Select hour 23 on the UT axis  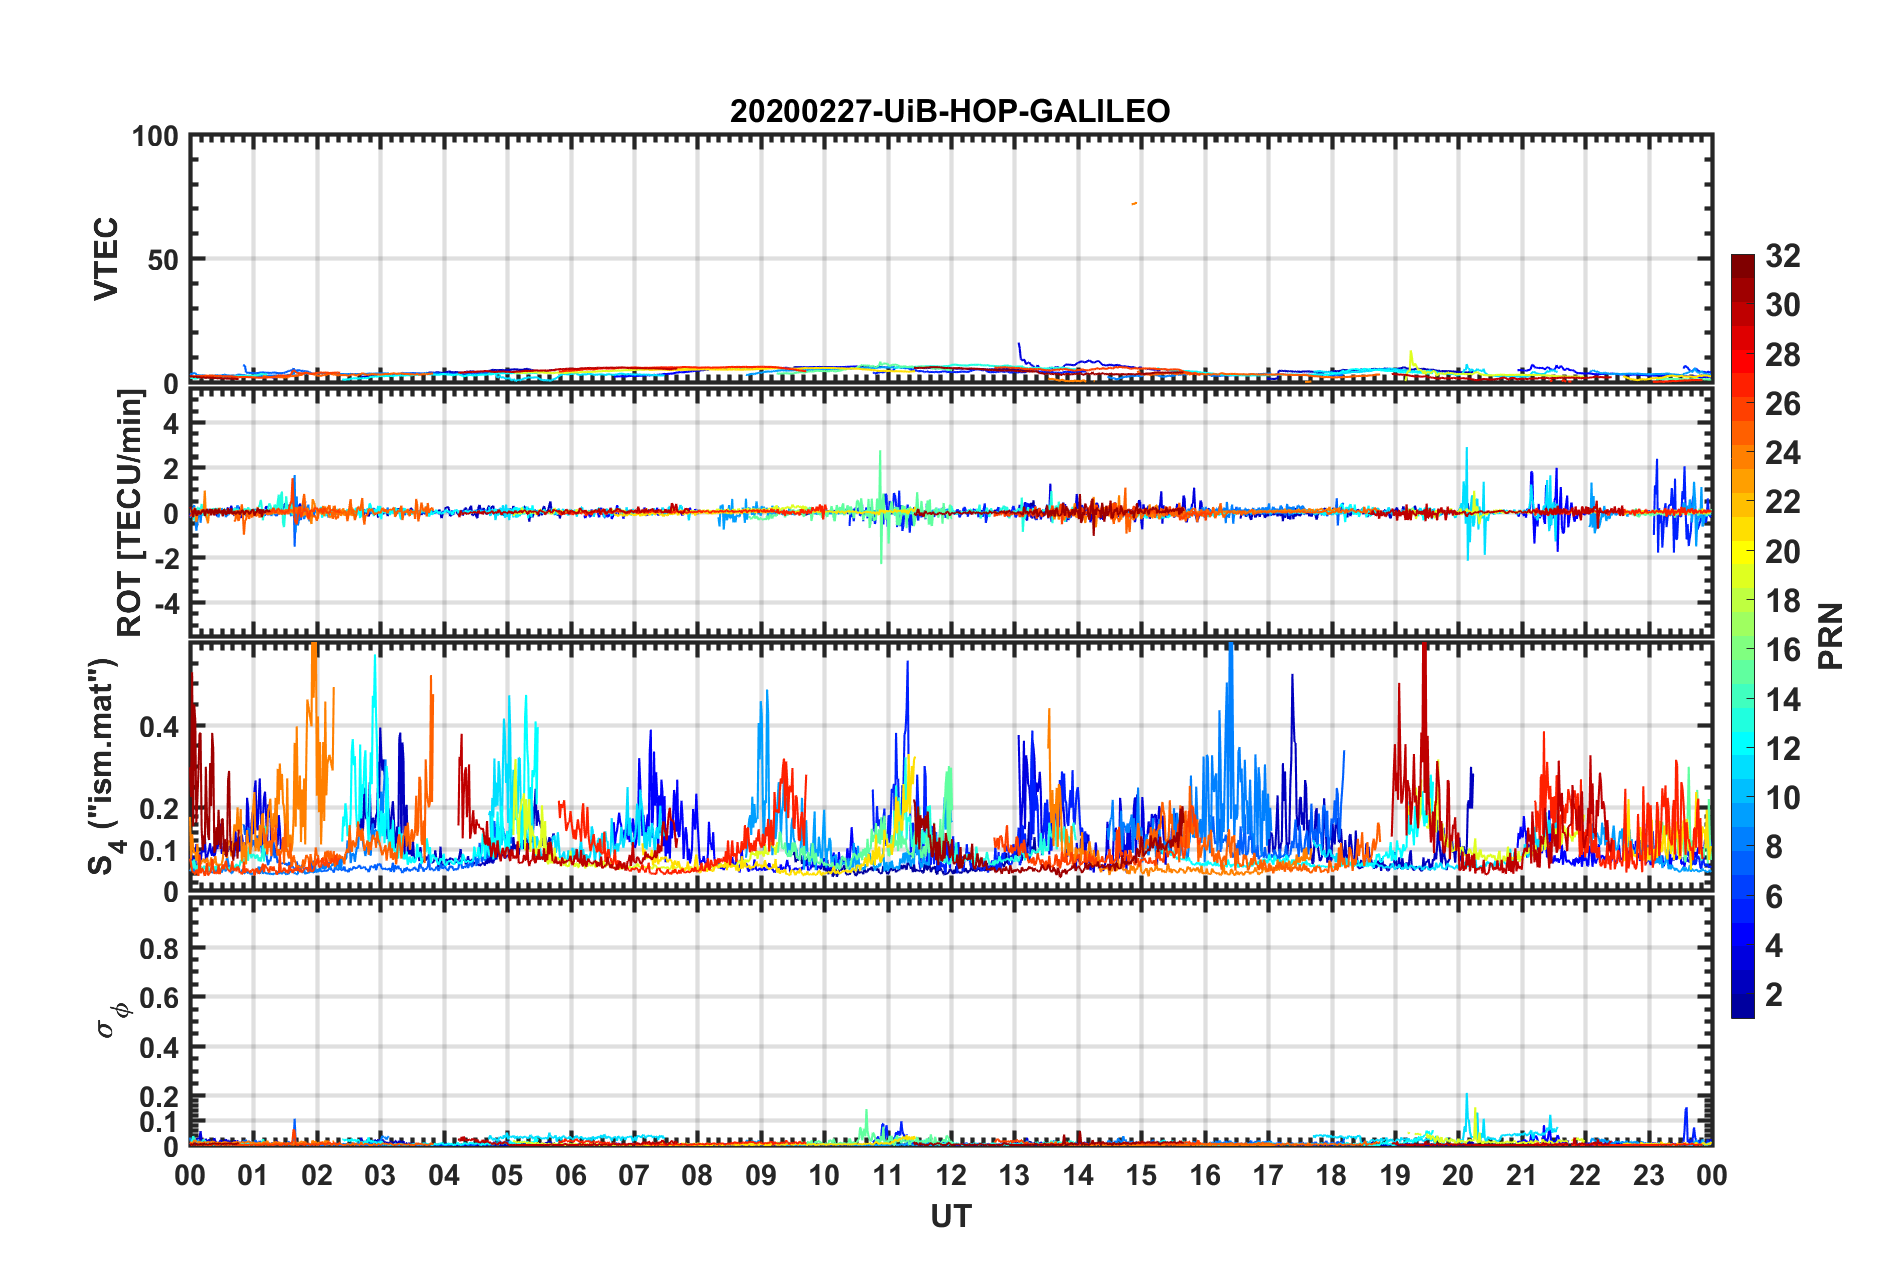[1649, 1175]
